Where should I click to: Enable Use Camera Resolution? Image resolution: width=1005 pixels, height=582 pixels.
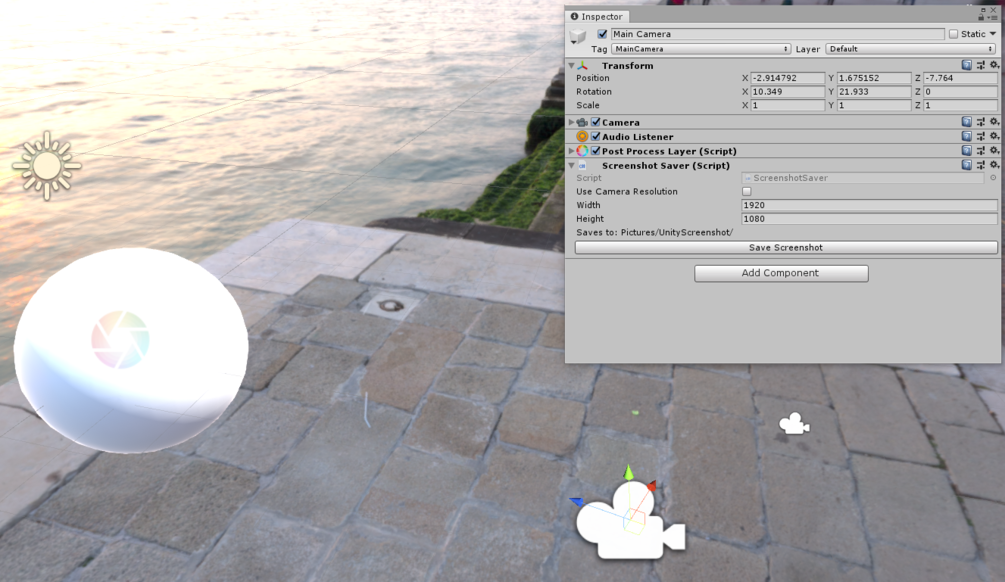(747, 191)
